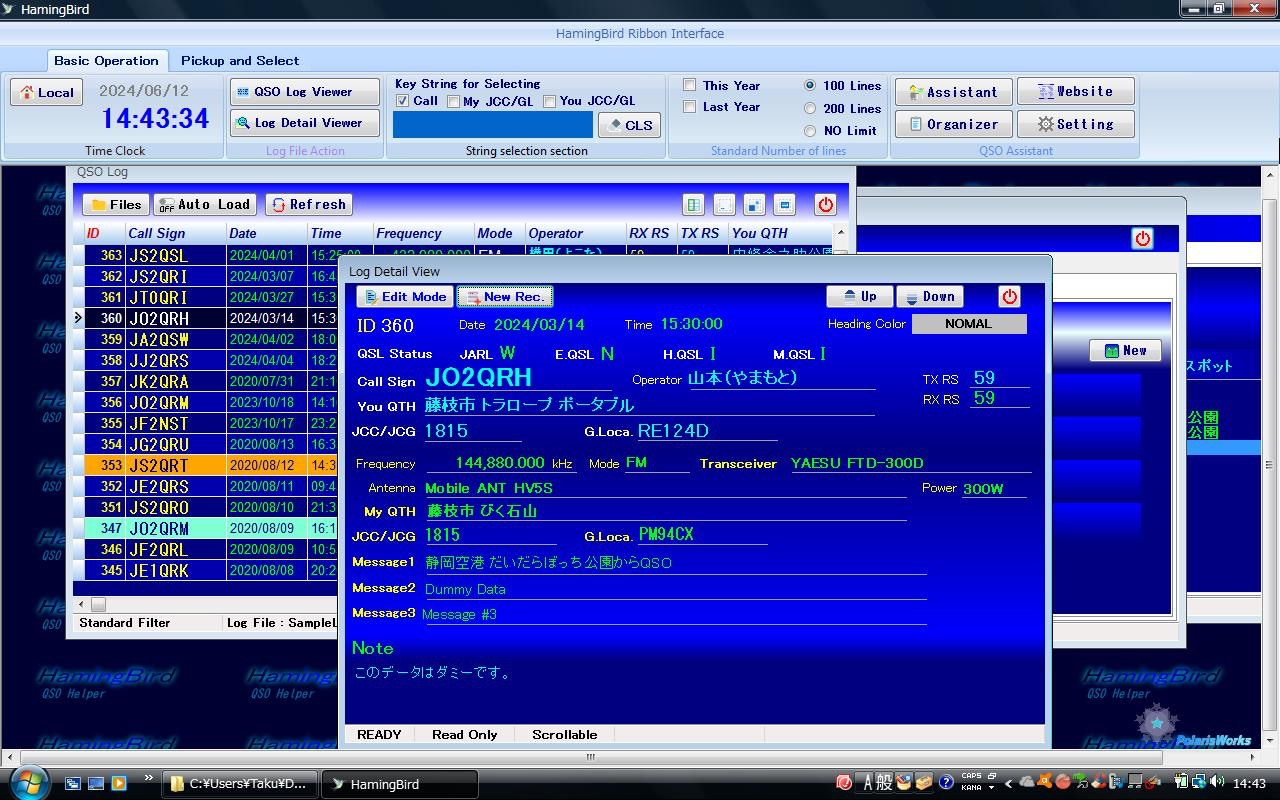
Task: Clear key string with CLS button
Action: (629, 125)
